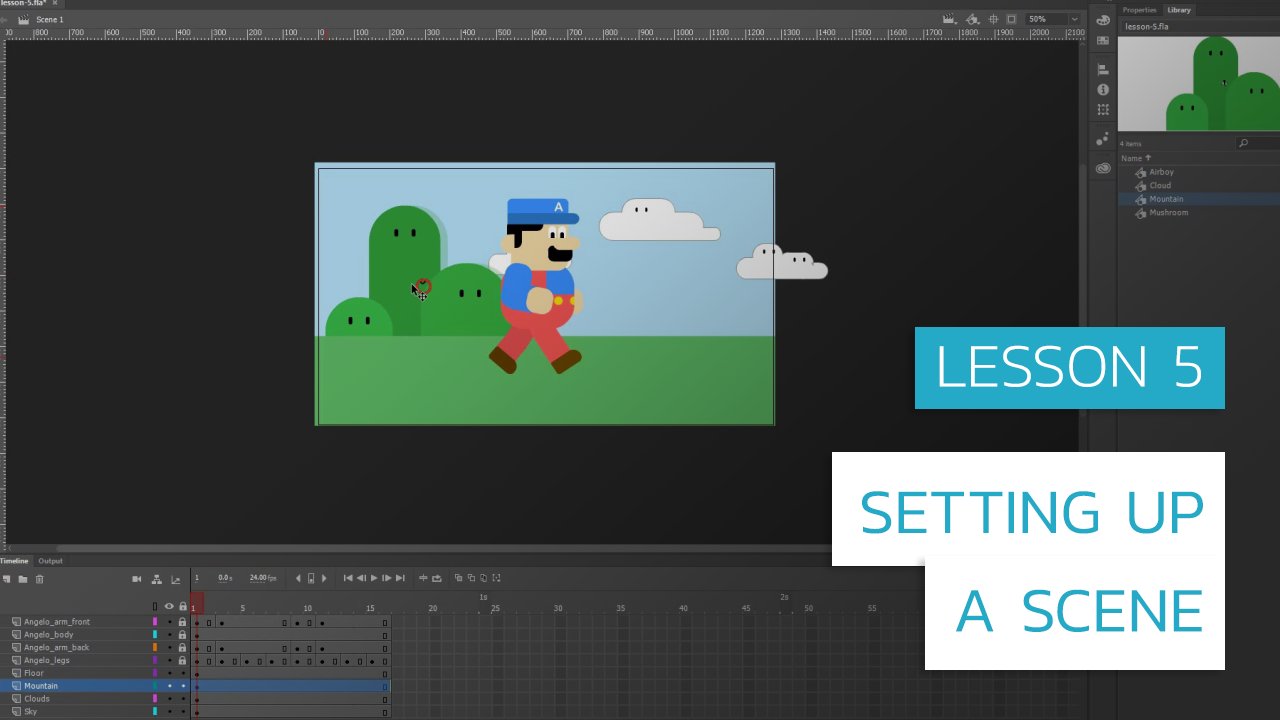Click the New Layer icon in Timeline

(7, 579)
